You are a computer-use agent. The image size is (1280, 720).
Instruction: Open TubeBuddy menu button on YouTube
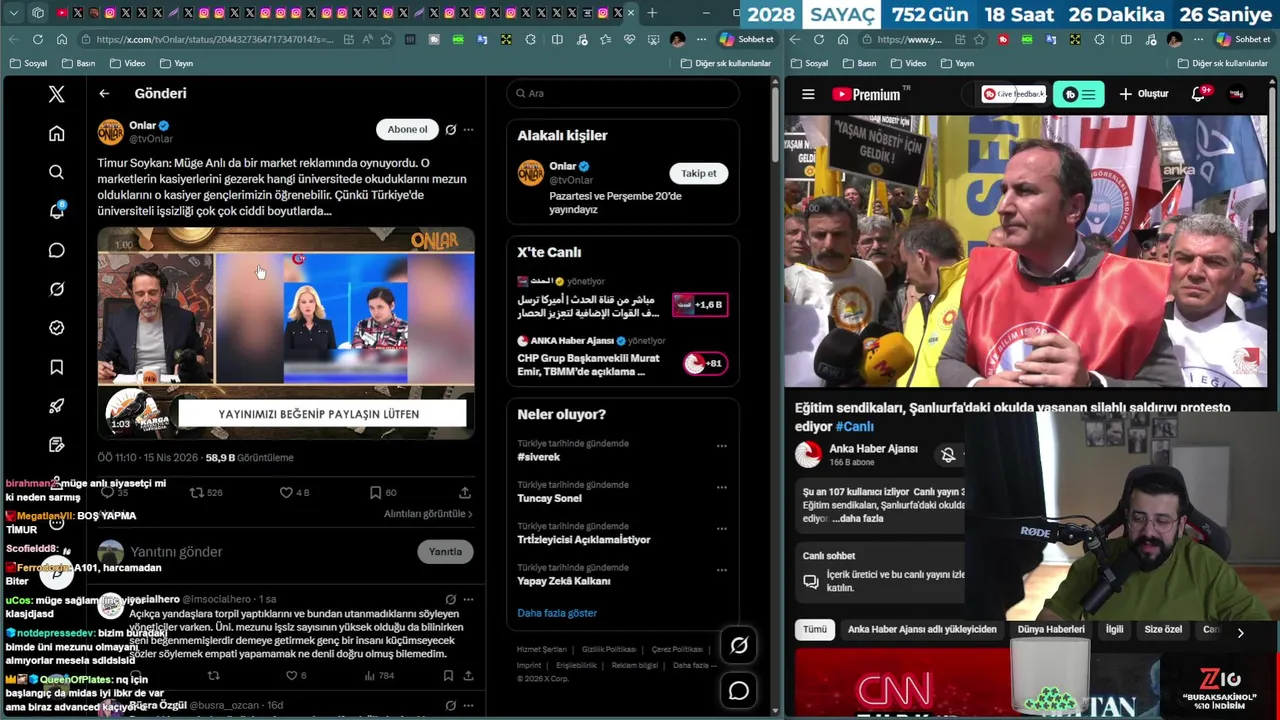tap(1079, 94)
